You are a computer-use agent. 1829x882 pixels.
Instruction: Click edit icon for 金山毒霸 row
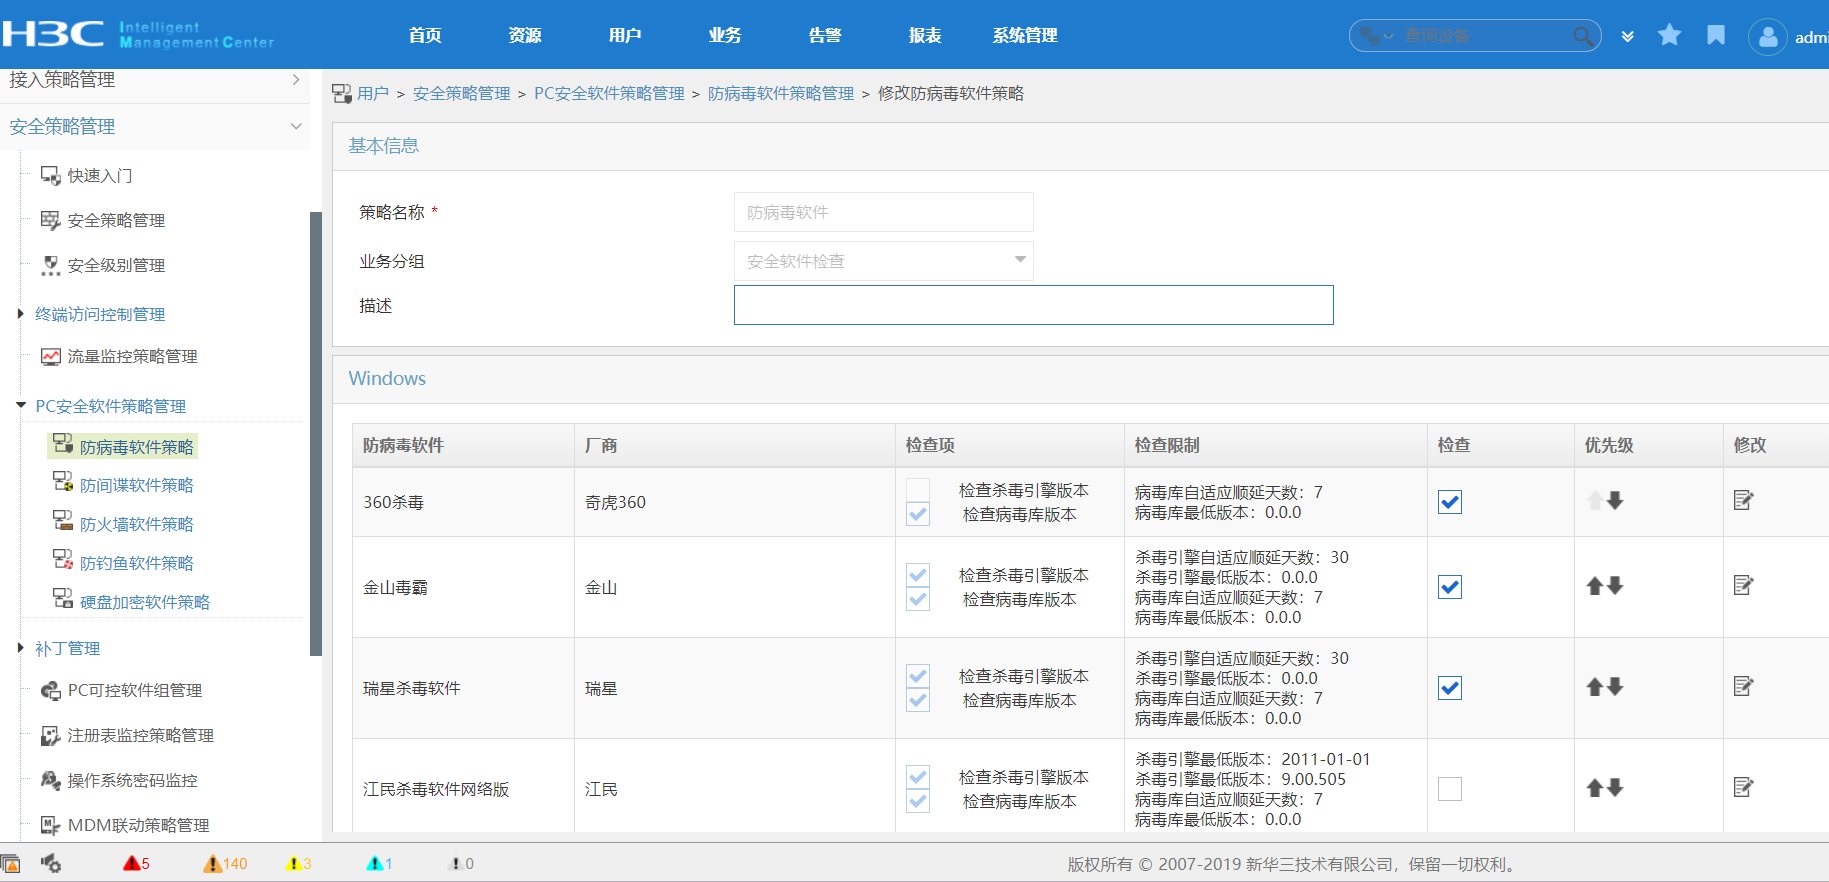coord(1743,585)
